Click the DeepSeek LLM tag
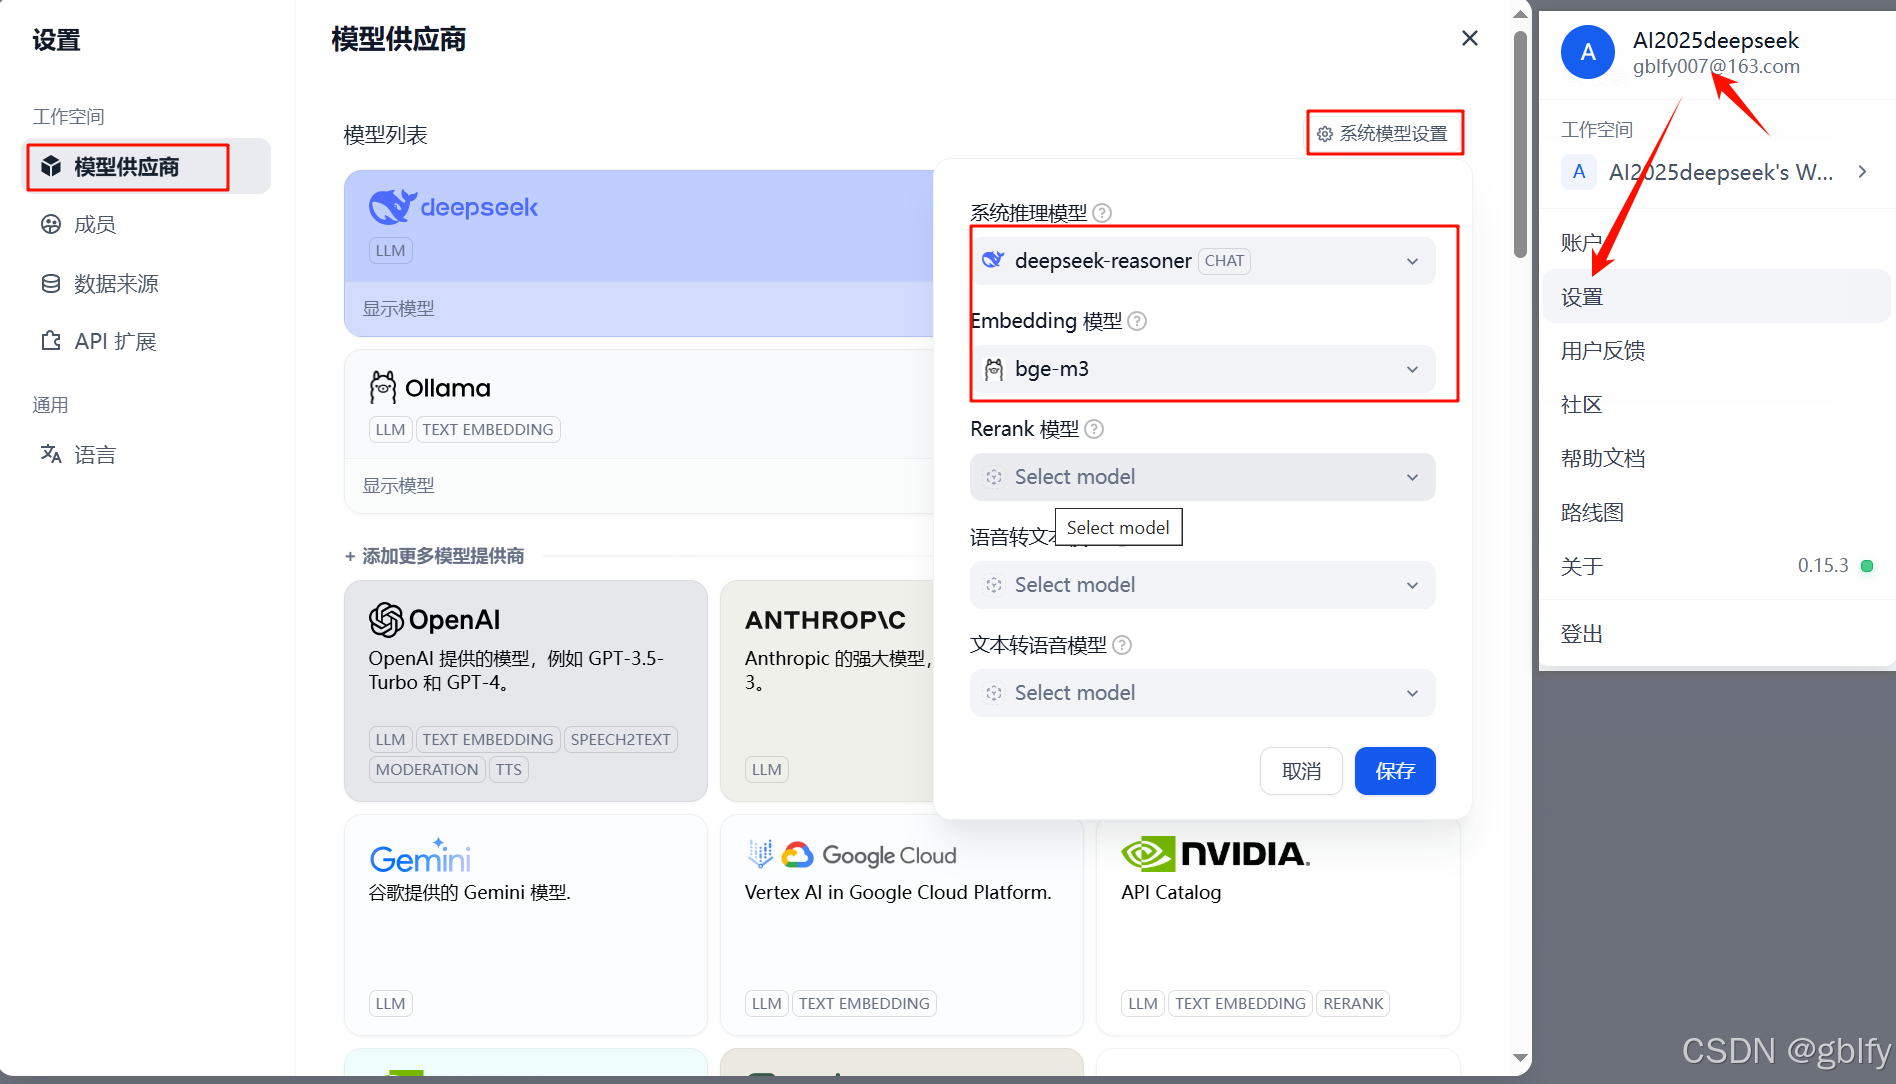Viewport: 1896px width, 1084px height. [390, 250]
